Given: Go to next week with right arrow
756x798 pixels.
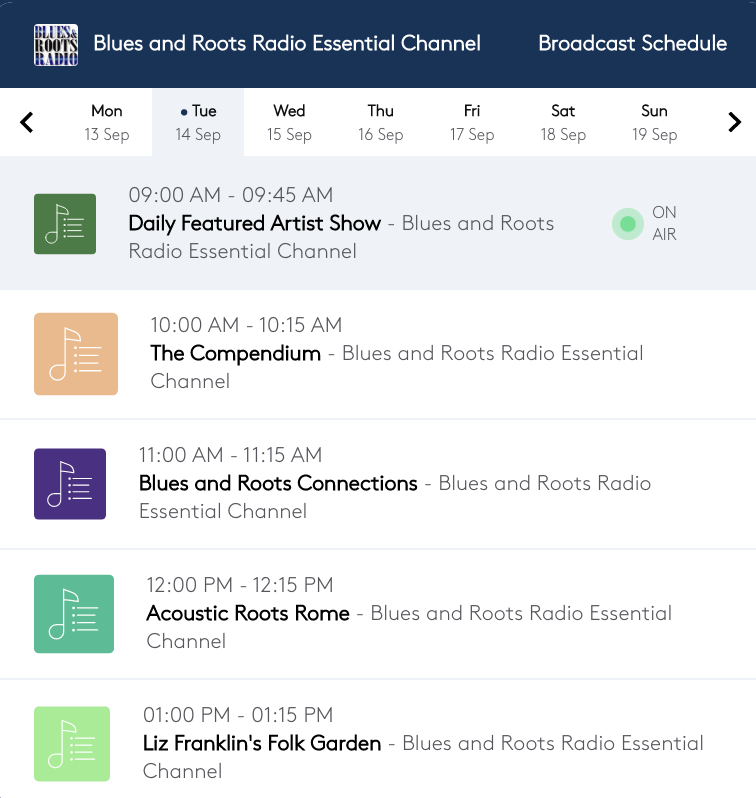Looking at the screenshot, I should pyautogui.click(x=734, y=122).
